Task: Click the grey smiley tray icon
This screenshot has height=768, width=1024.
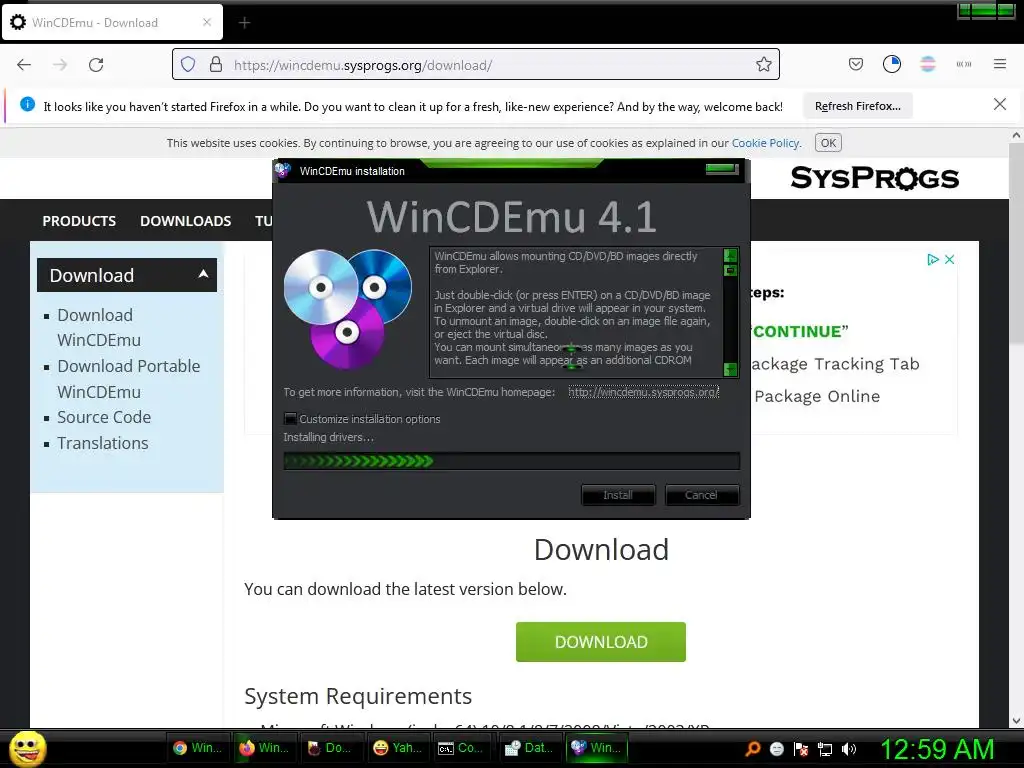Action: [x=776, y=749]
